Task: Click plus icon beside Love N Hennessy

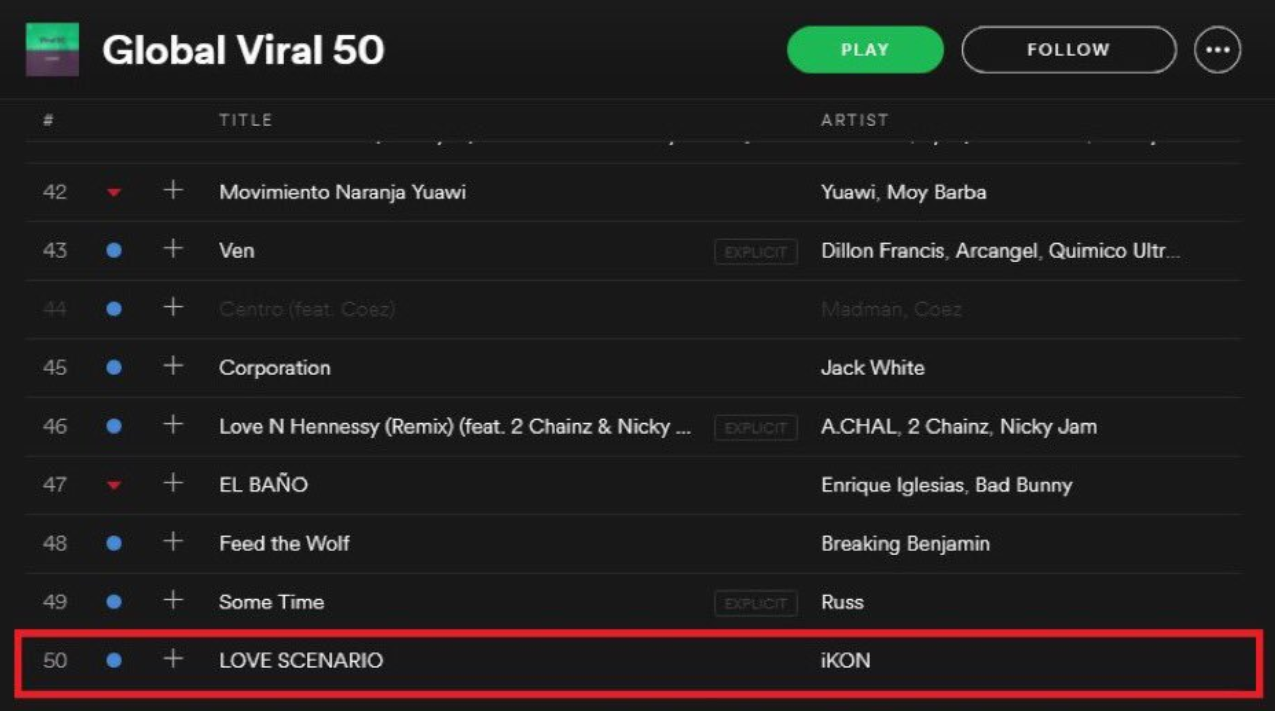Action: pyautogui.click(x=173, y=425)
